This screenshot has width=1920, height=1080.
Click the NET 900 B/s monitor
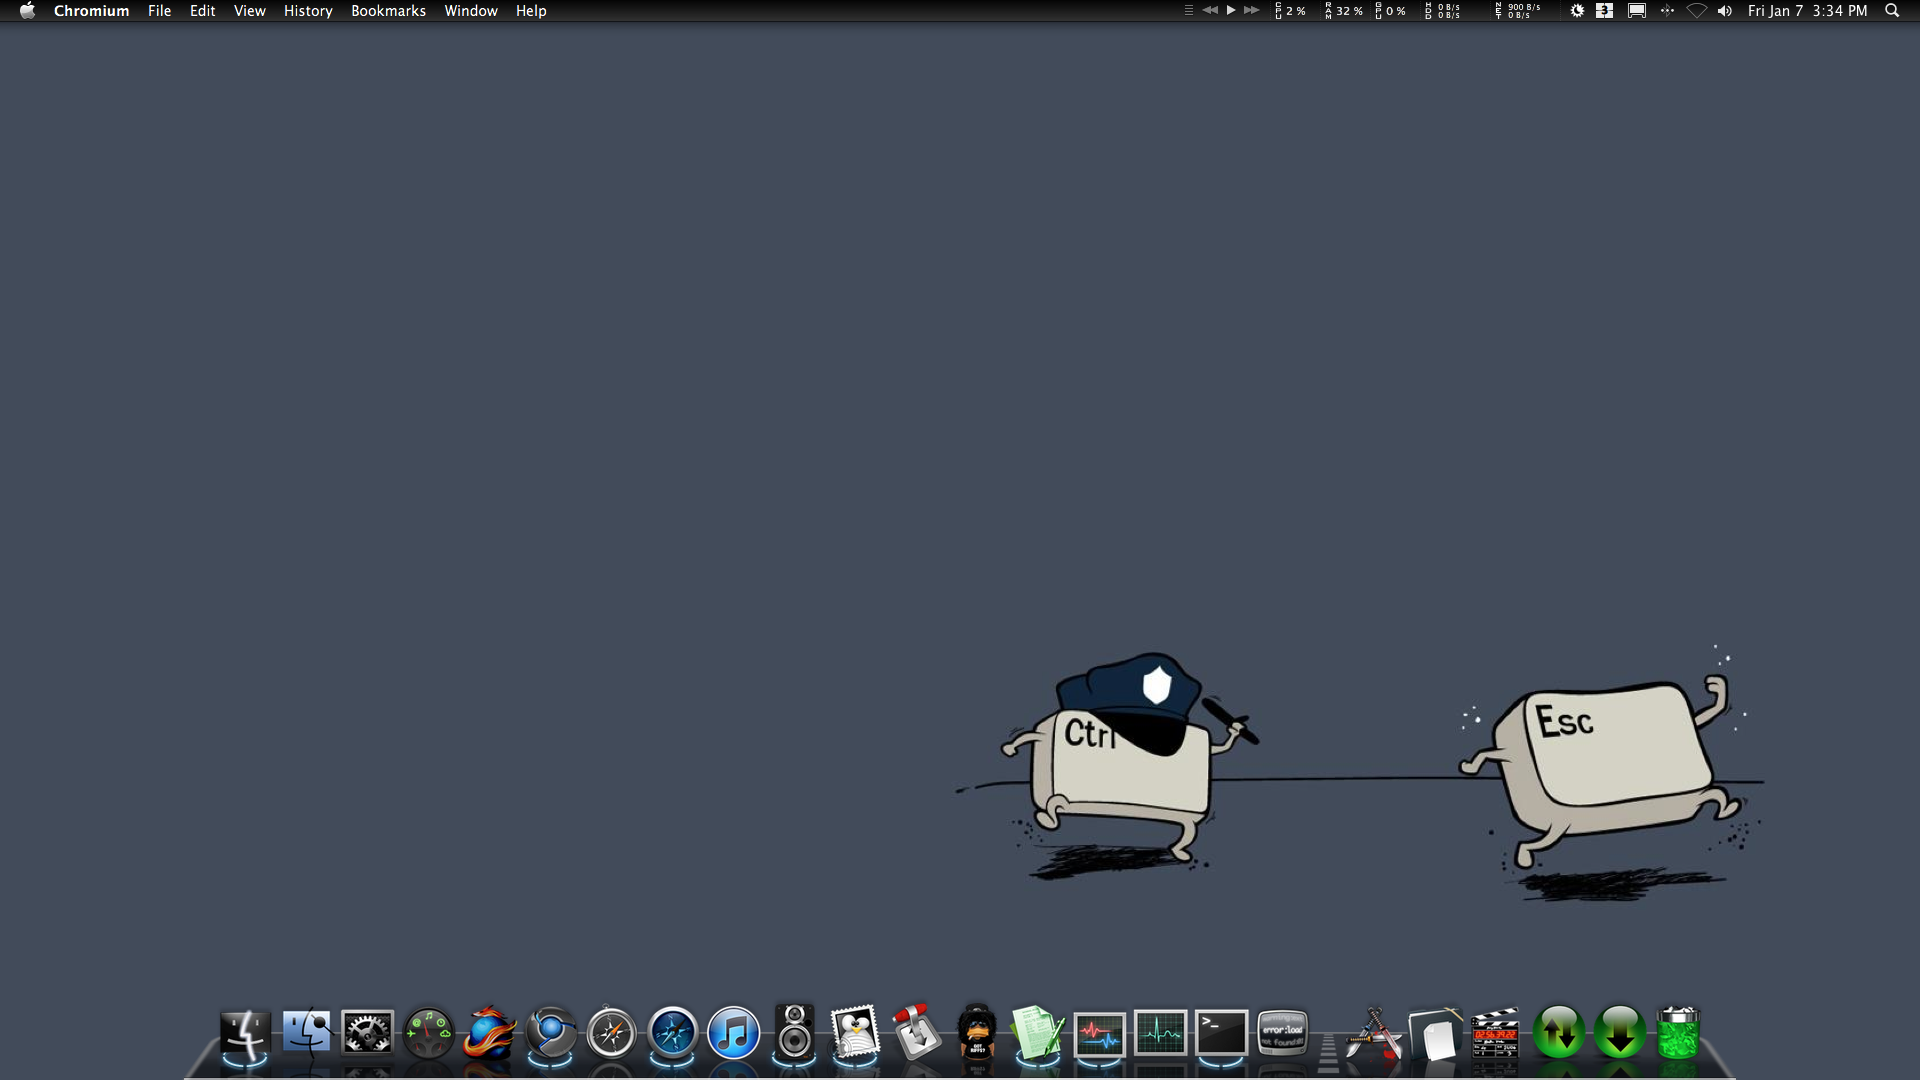click(x=1517, y=11)
